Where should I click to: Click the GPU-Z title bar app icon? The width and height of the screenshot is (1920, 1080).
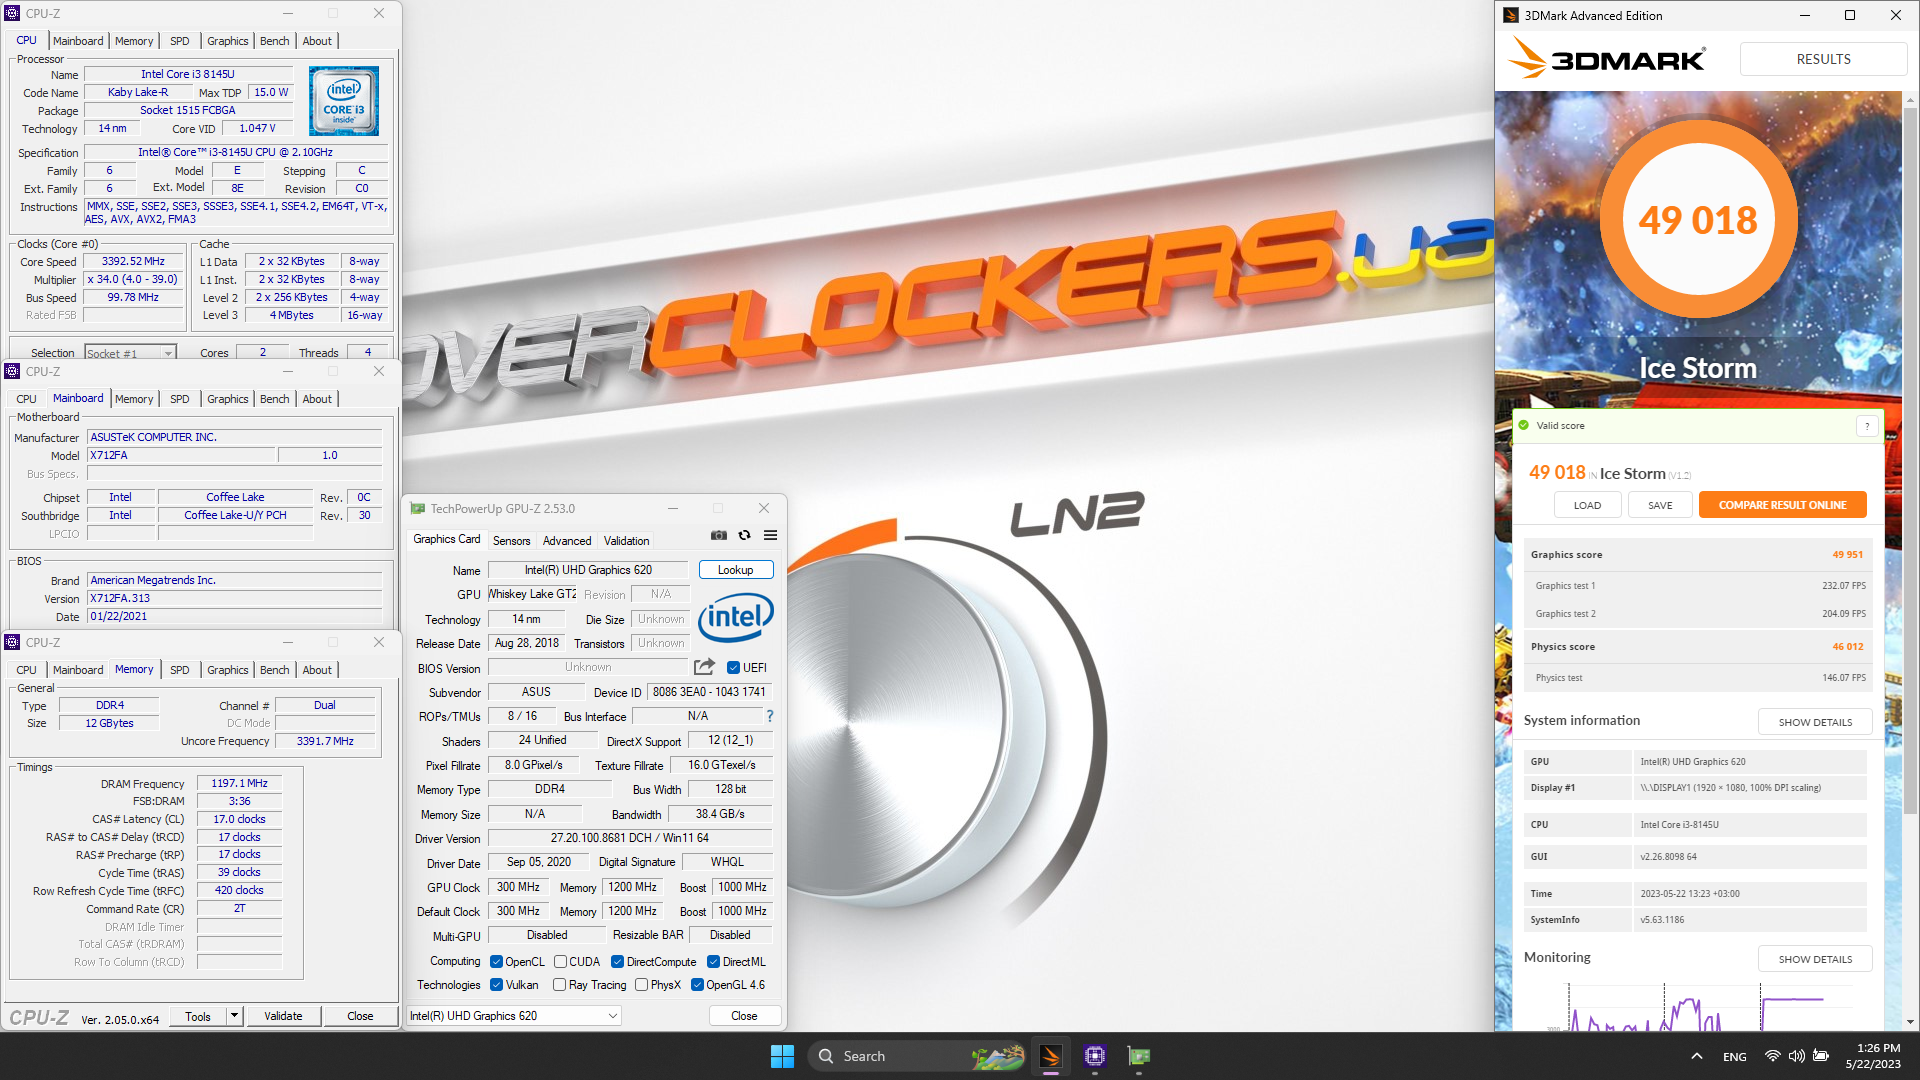pyautogui.click(x=418, y=508)
